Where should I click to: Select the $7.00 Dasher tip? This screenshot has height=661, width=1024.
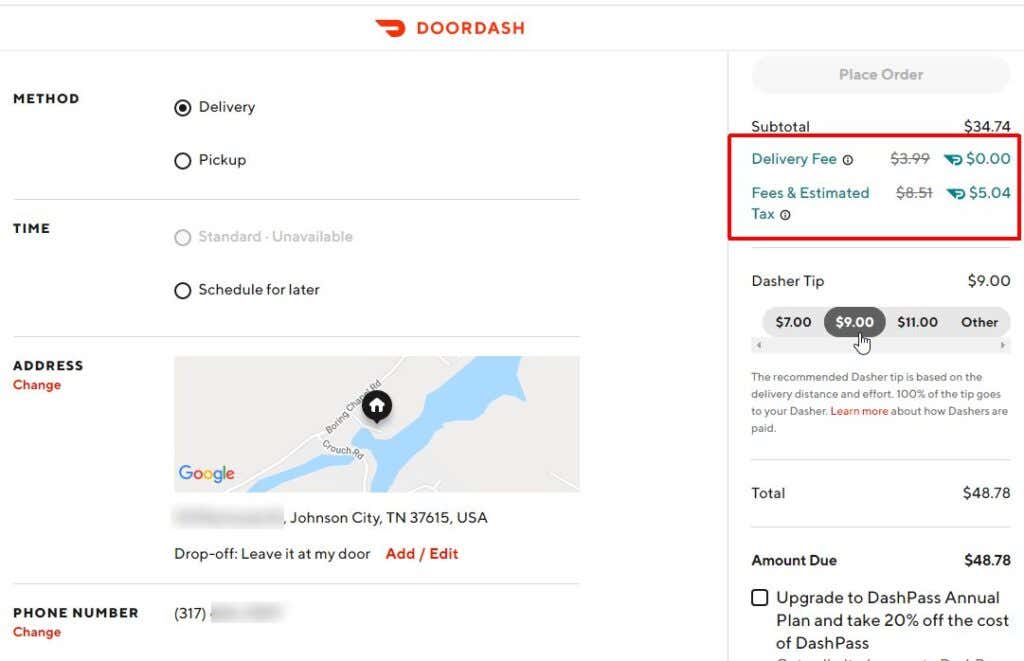[791, 322]
